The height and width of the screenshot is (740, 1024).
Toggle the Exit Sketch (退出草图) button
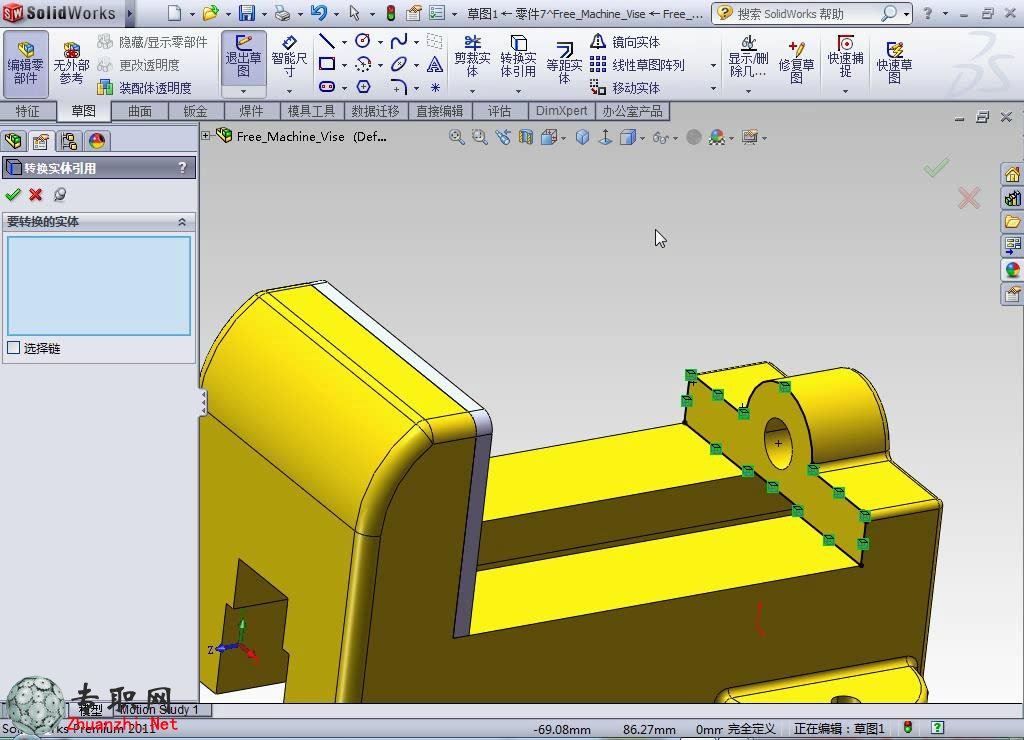coord(243,57)
